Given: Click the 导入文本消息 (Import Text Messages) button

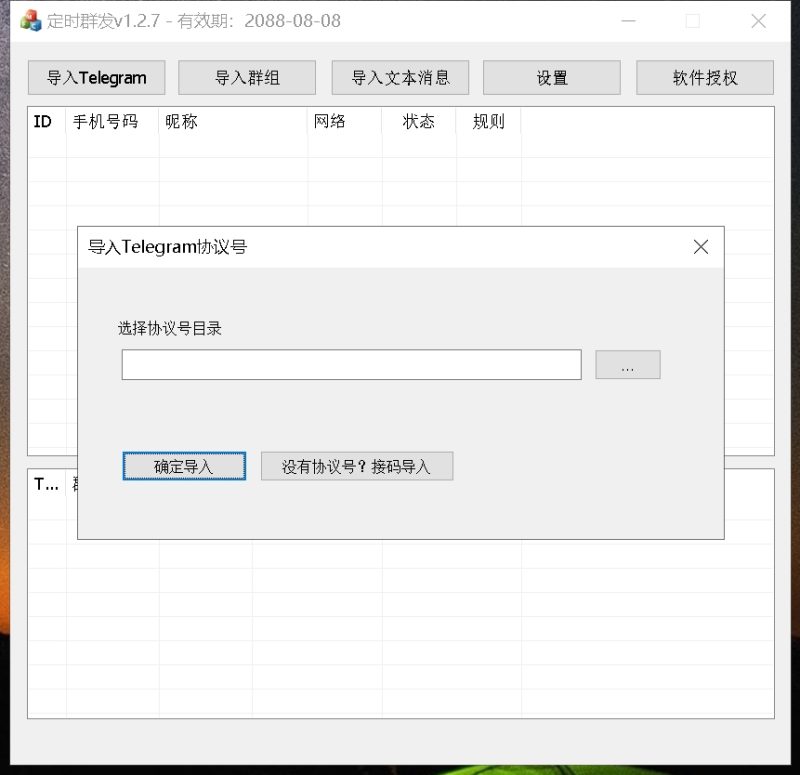Looking at the screenshot, I should point(399,77).
